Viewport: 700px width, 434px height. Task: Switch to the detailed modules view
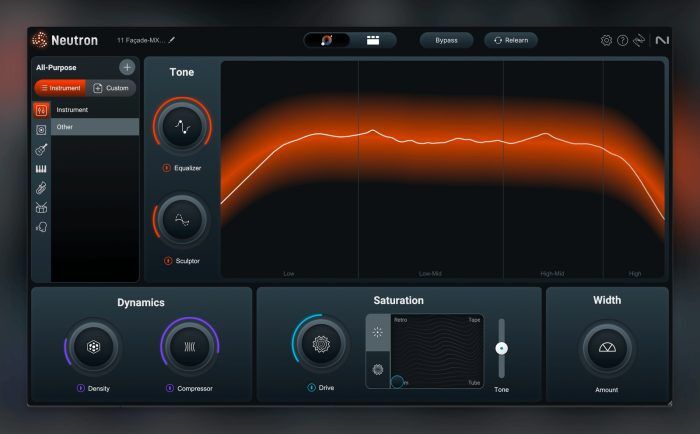373,41
